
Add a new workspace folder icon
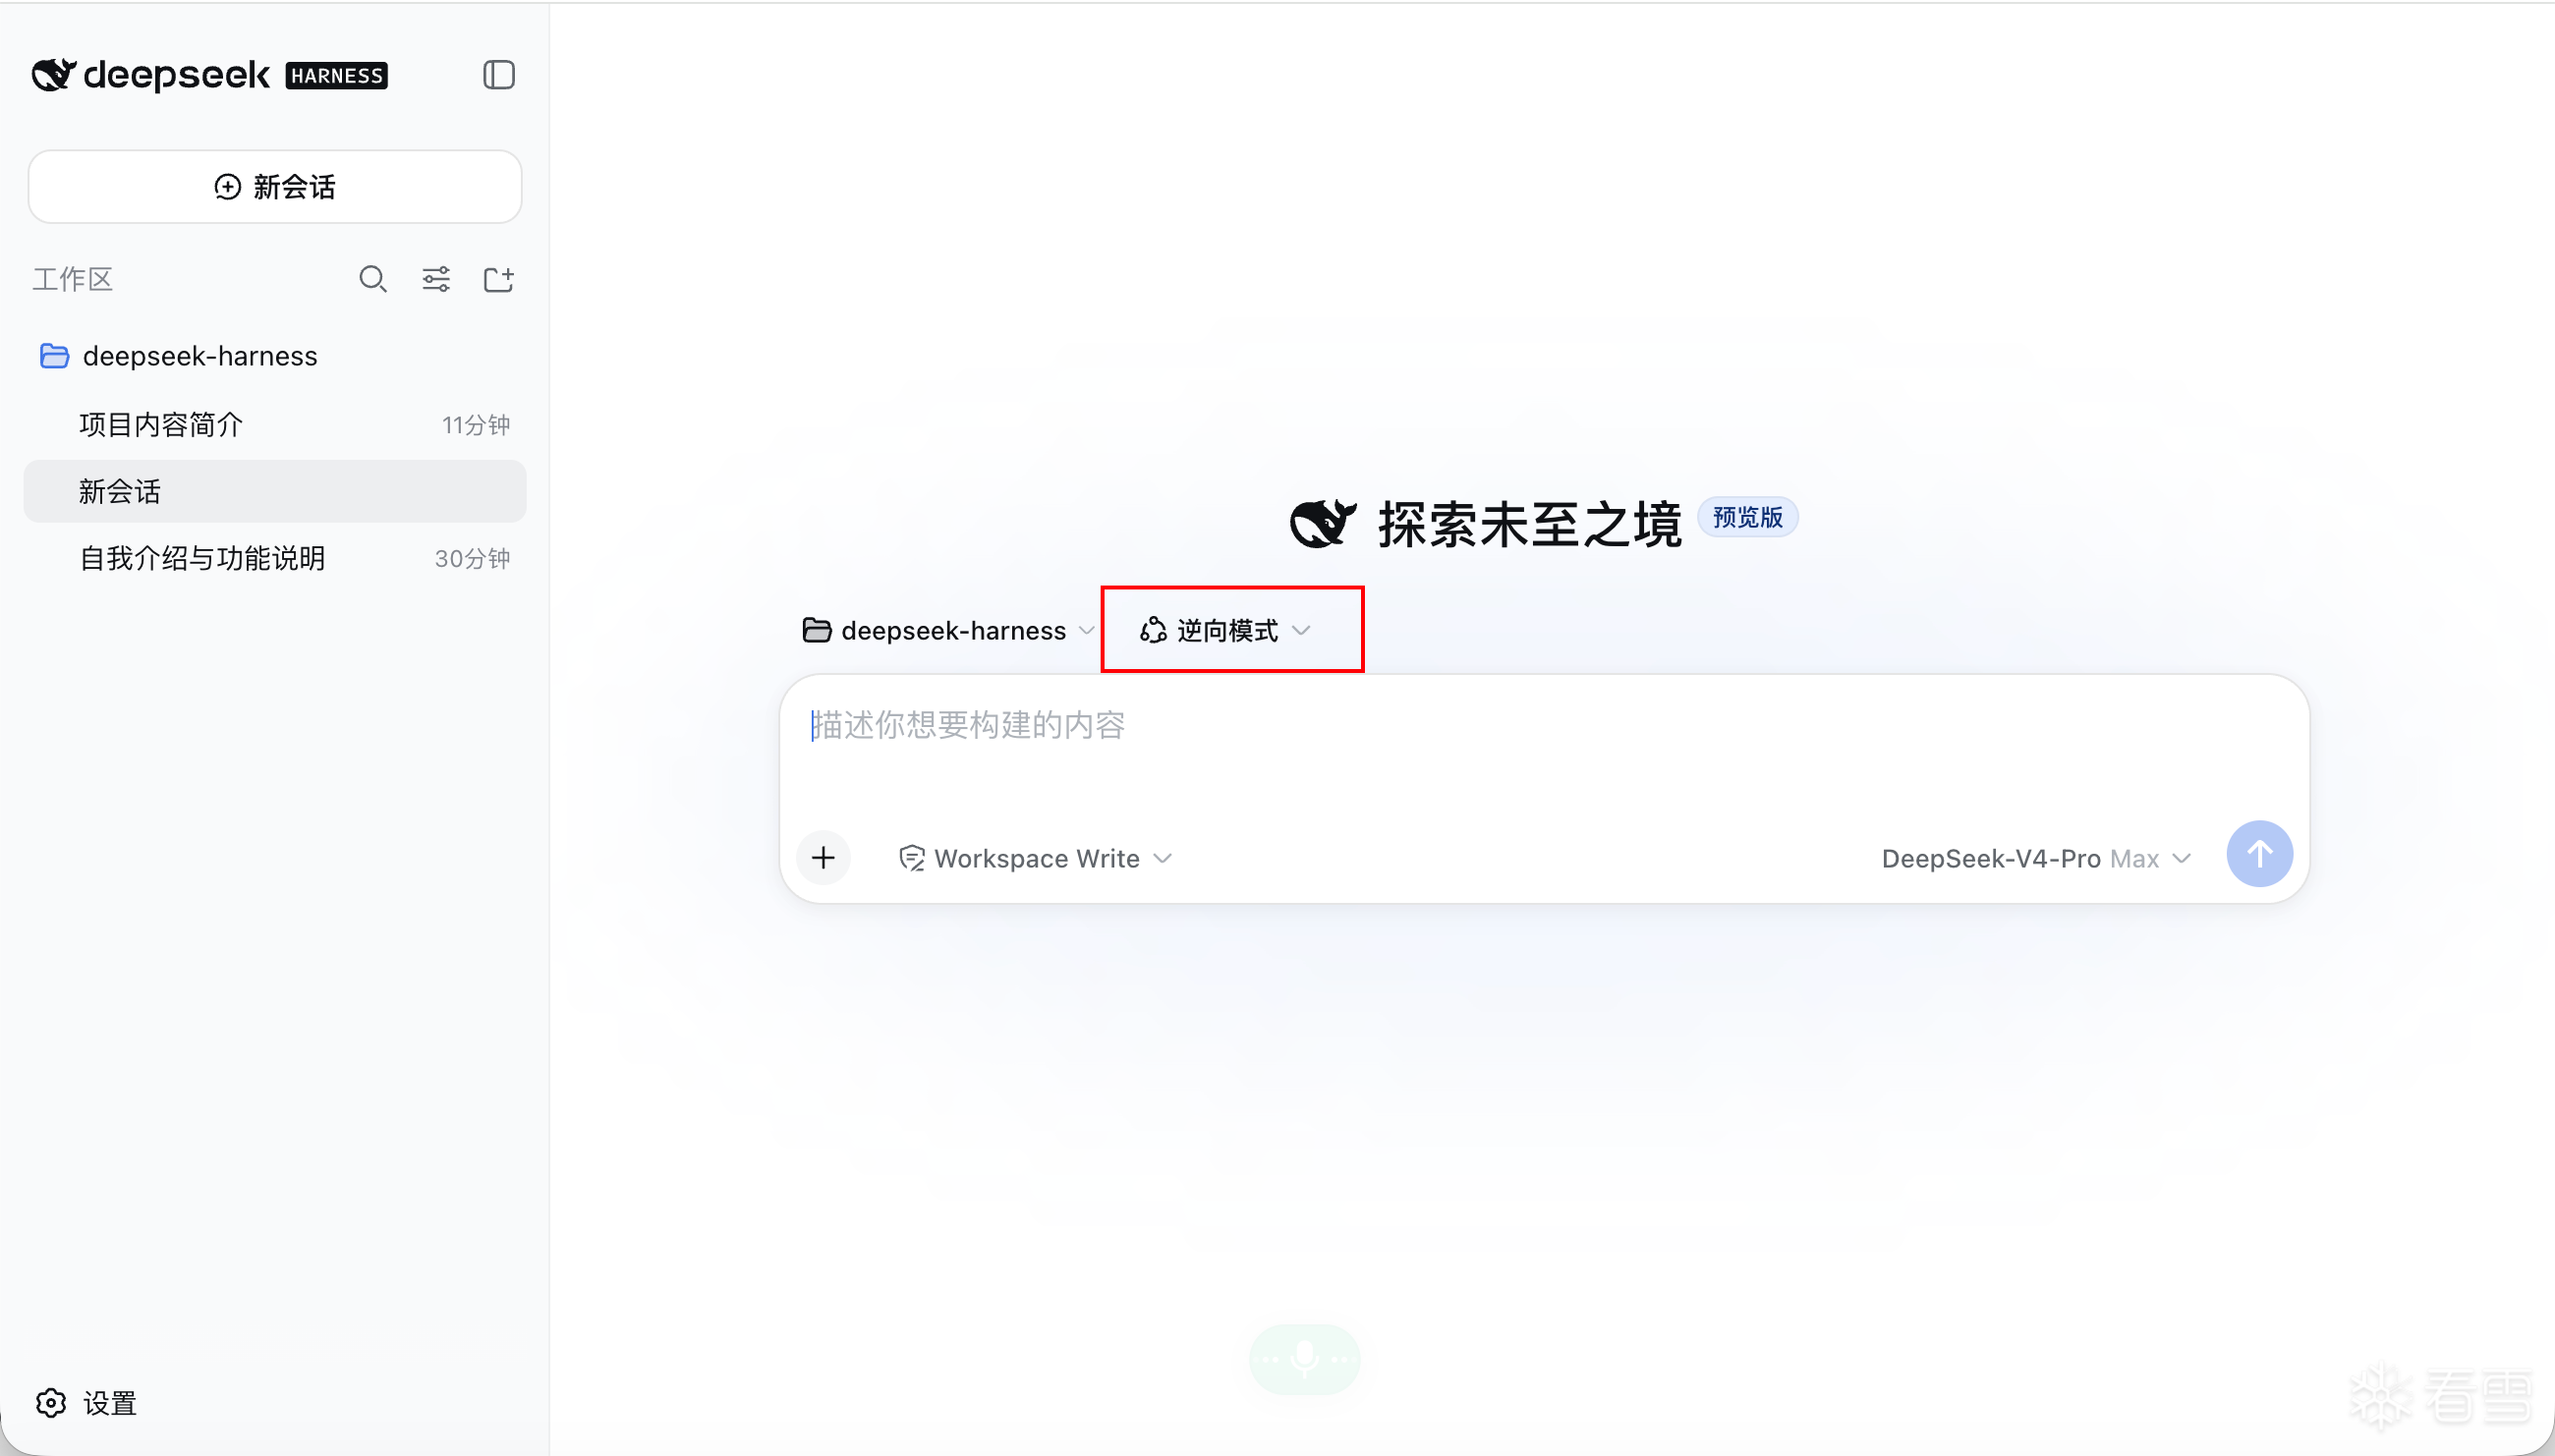498,279
